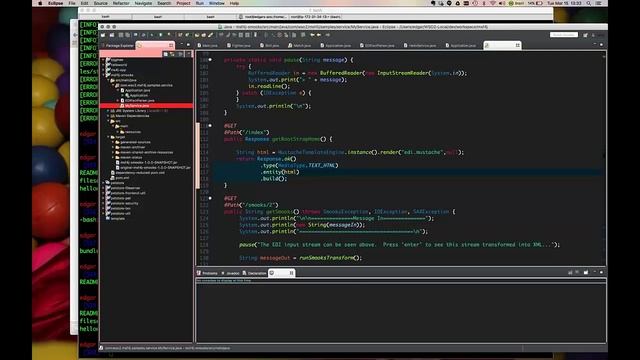Maximize the bottom console panel
This screenshot has width=640, height=360.
[601, 272]
